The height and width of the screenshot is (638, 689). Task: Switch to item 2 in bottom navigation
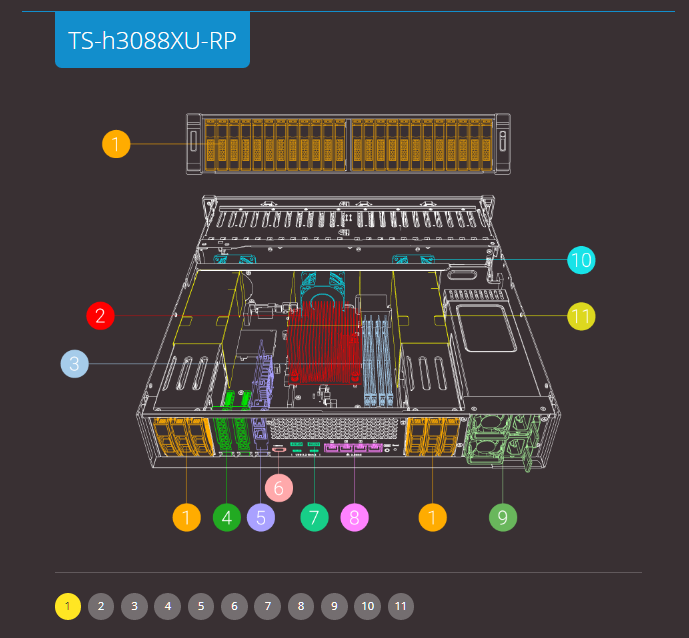pyautogui.click(x=101, y=606)
